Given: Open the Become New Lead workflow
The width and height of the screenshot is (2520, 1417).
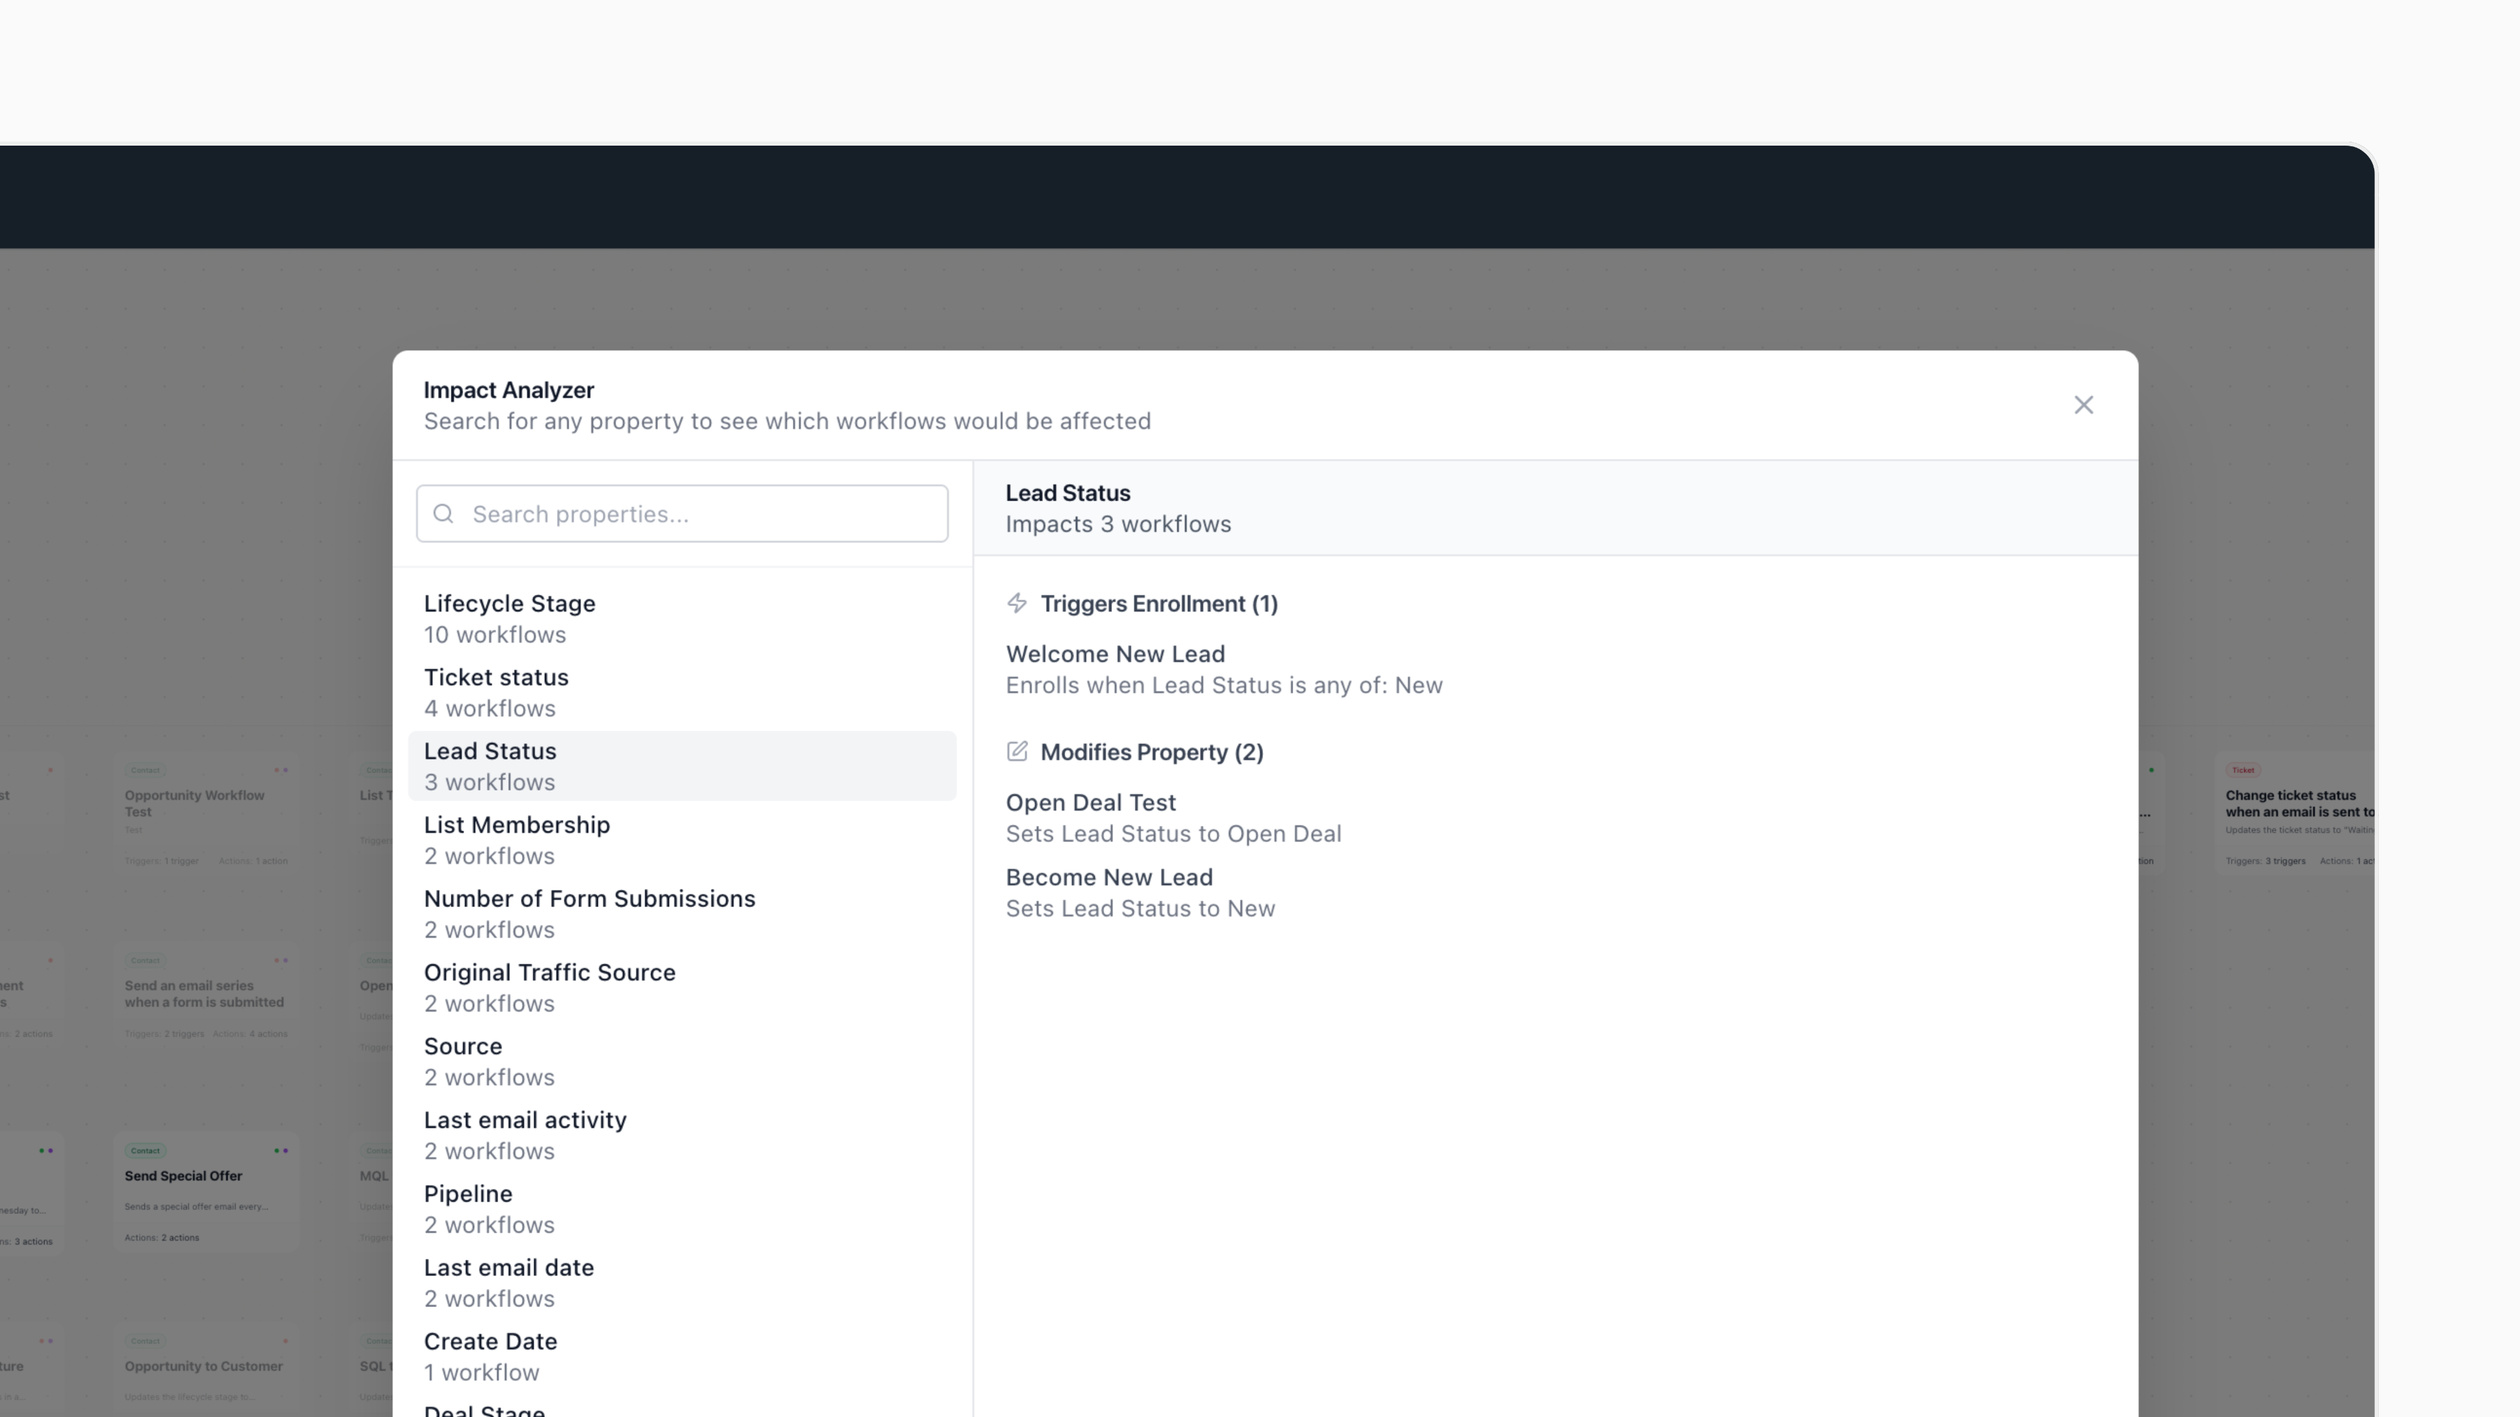Looking at the screenshot, I should pyautogui.click(x=1108, y=877).
